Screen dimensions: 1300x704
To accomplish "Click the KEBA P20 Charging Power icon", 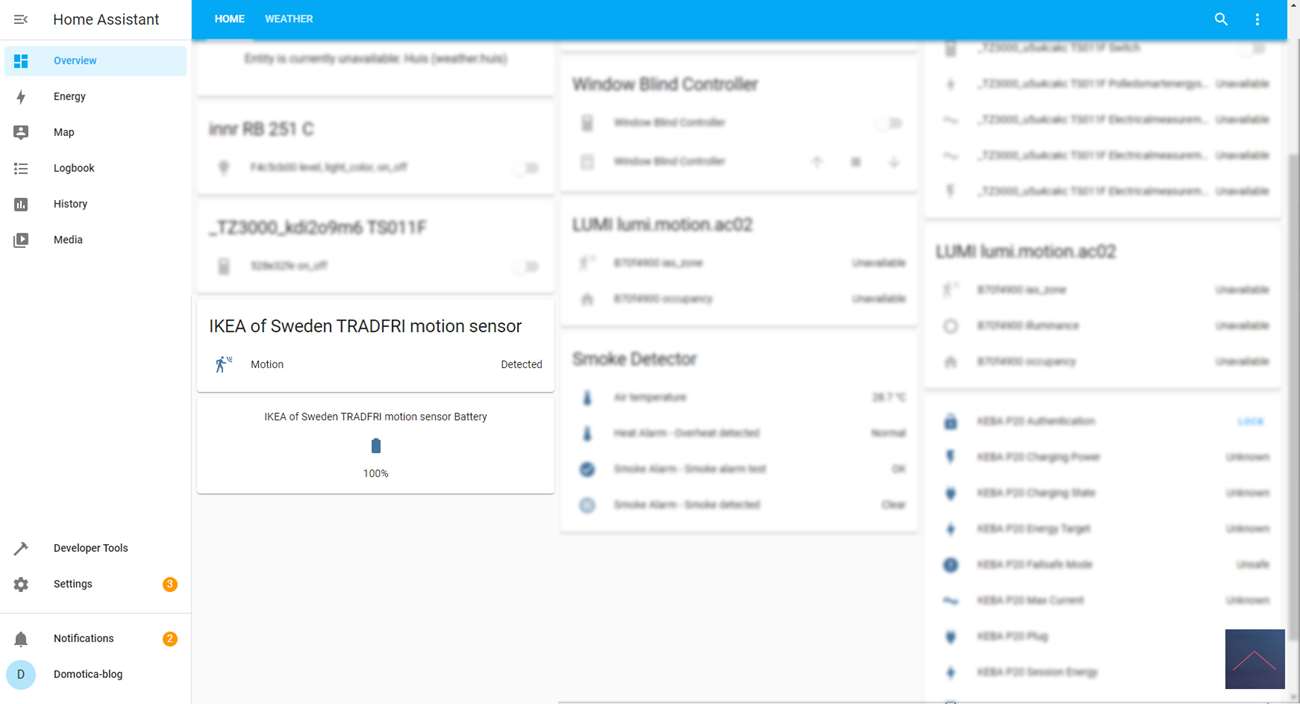I will pyautogui.click(x=951, y=457).
